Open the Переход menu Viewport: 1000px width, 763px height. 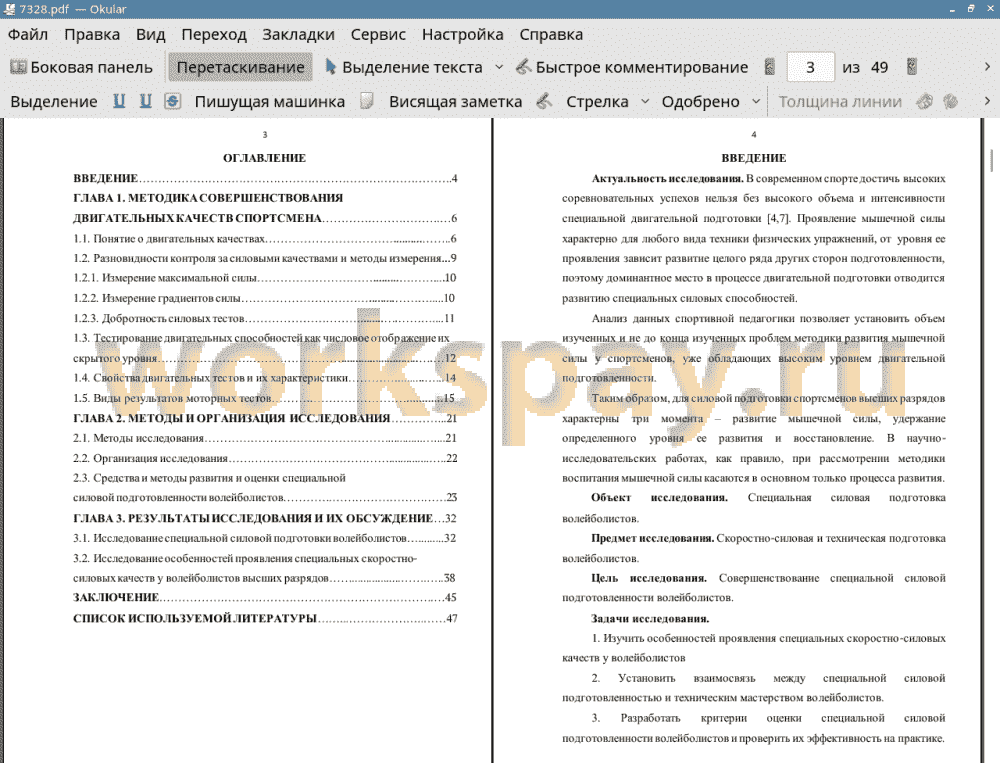214,34
